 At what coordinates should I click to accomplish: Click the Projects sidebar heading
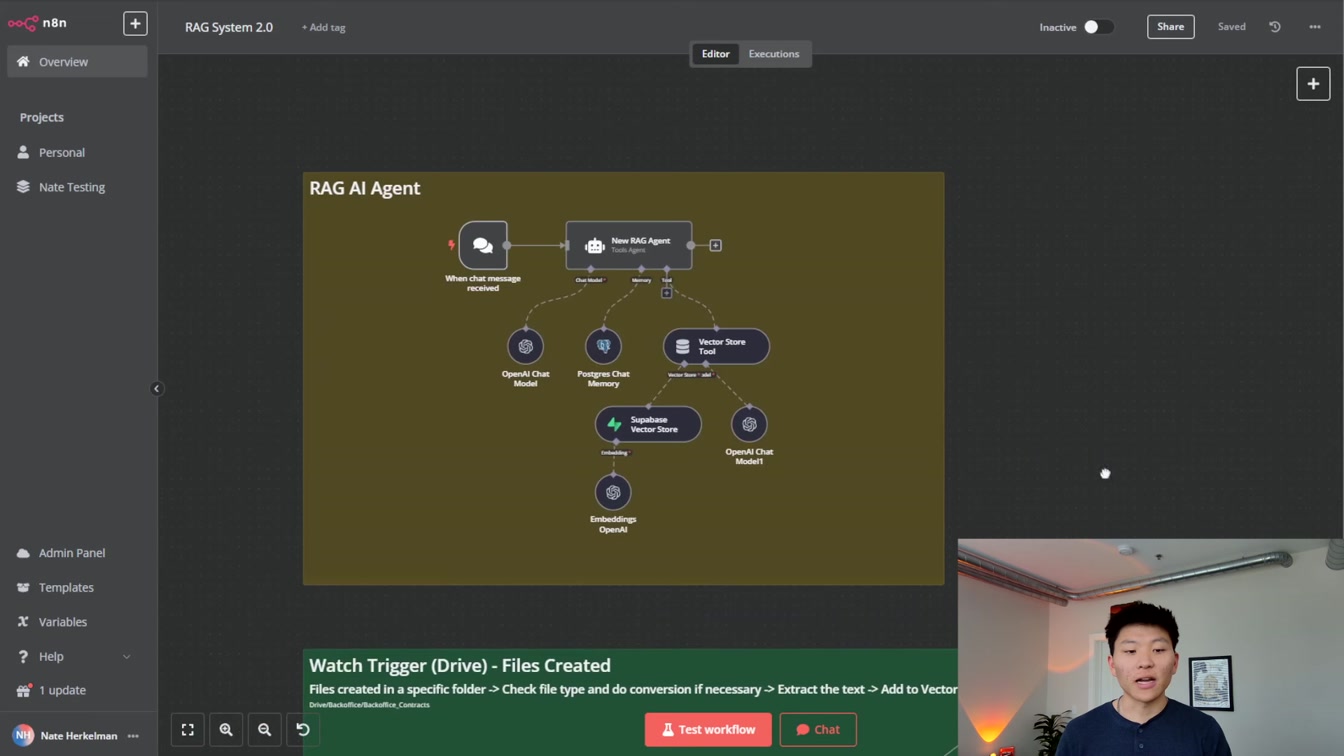(42, 117)
